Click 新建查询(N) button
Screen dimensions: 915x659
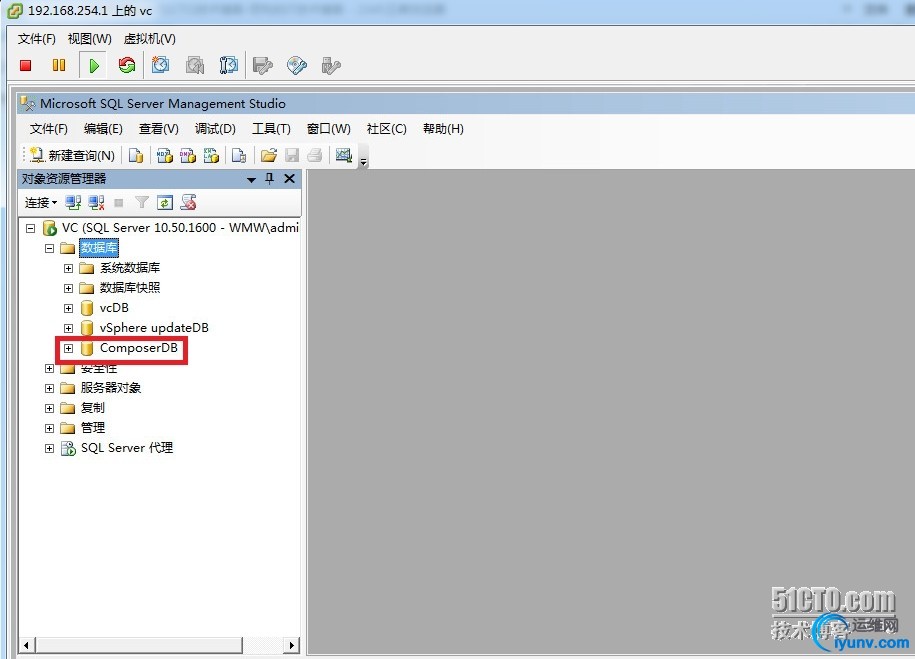[x=72, y=155]
